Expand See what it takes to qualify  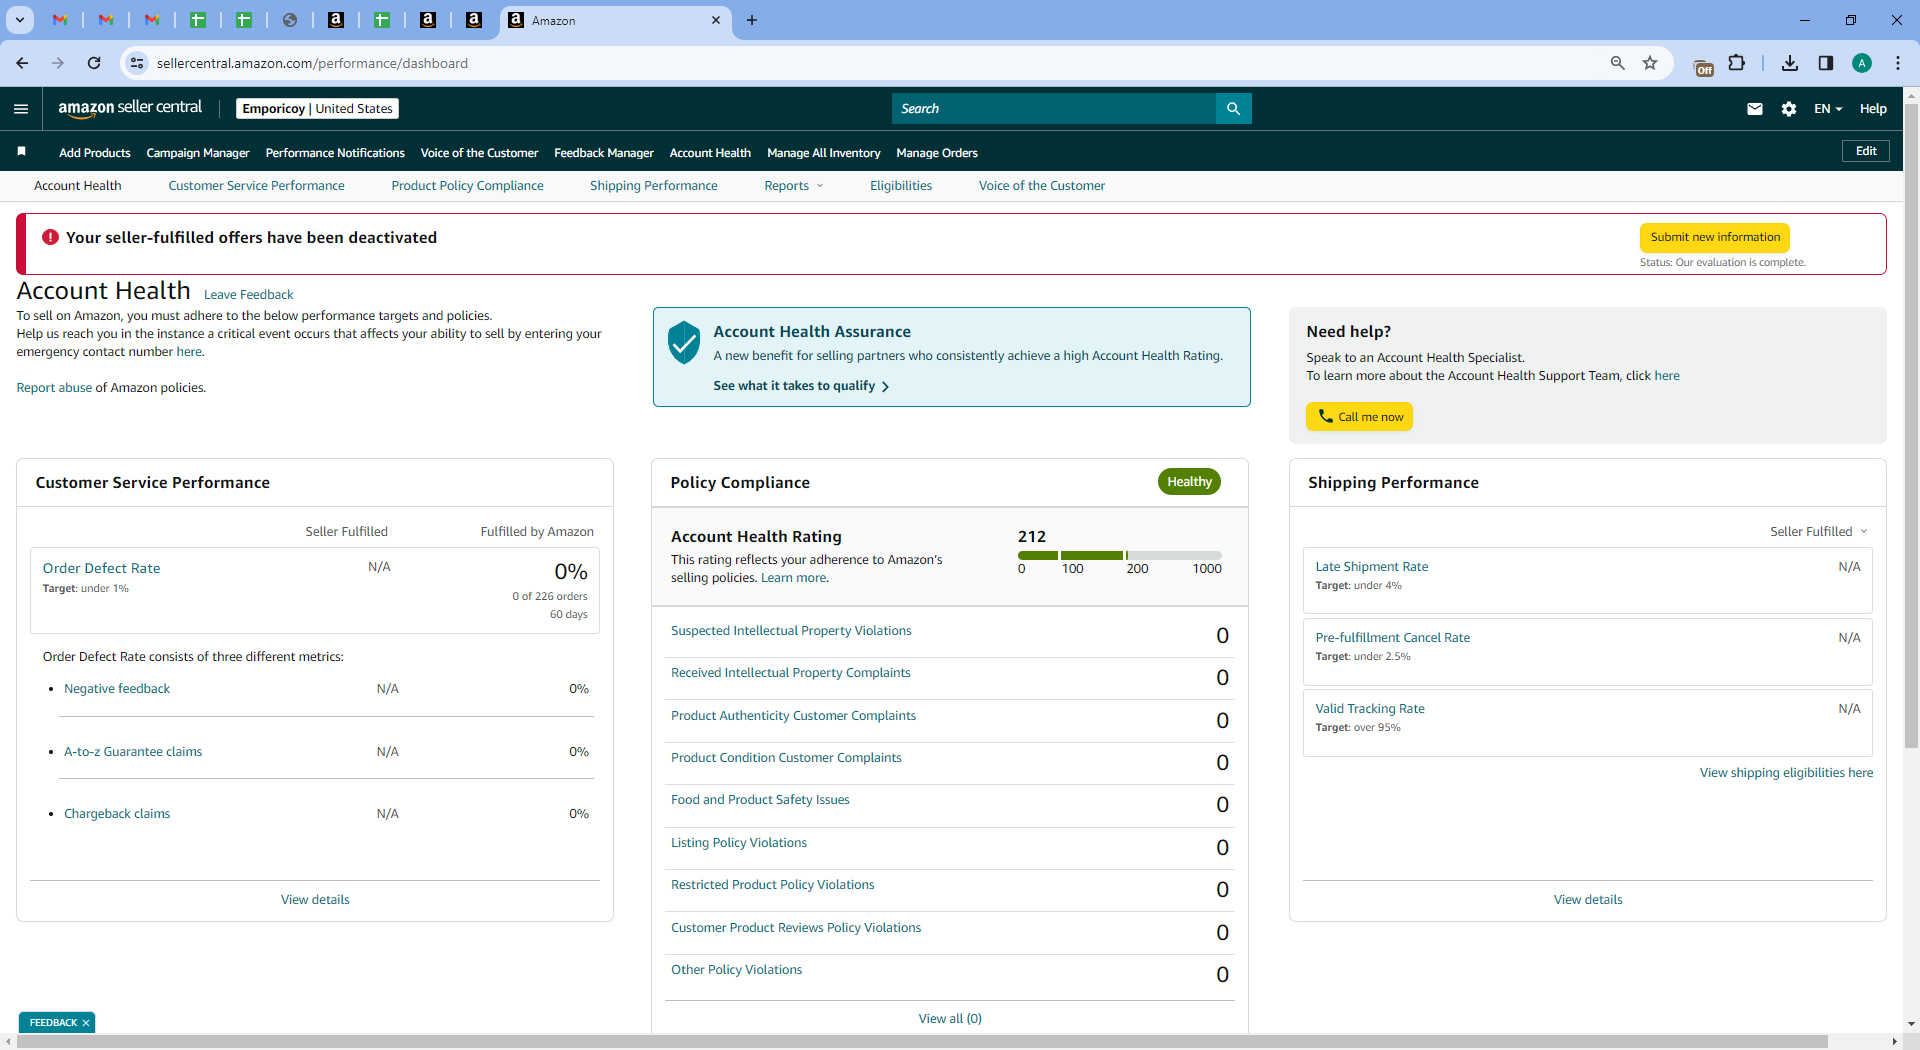pyautogui.click(x=801, y=386)
